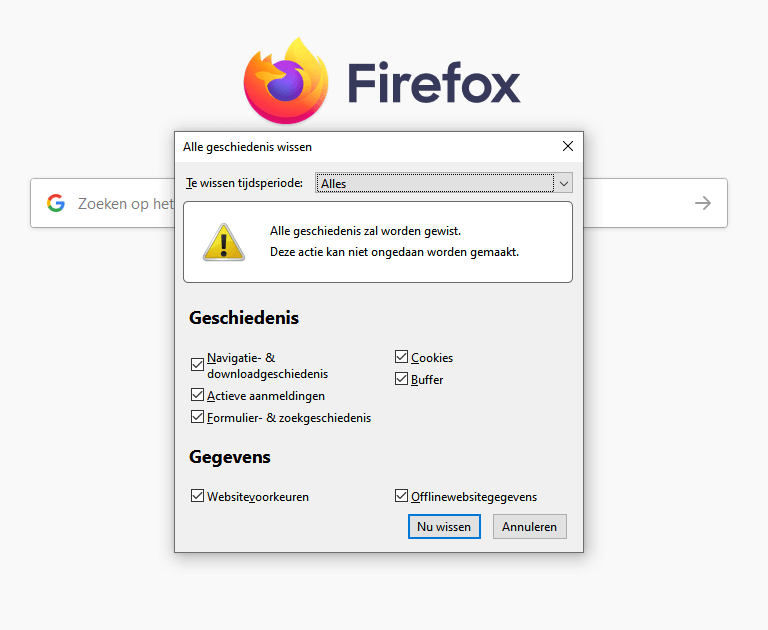Close the Alle geschiedenis wissen dialog
Viewport: 768px width, 630px height.
coord(568,146)
